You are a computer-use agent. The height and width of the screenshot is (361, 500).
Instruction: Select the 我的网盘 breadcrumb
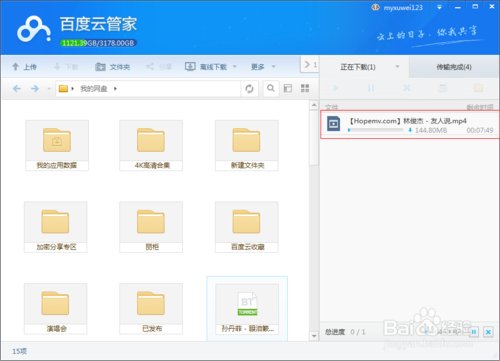pyautogui.click(x=94, y=89)
